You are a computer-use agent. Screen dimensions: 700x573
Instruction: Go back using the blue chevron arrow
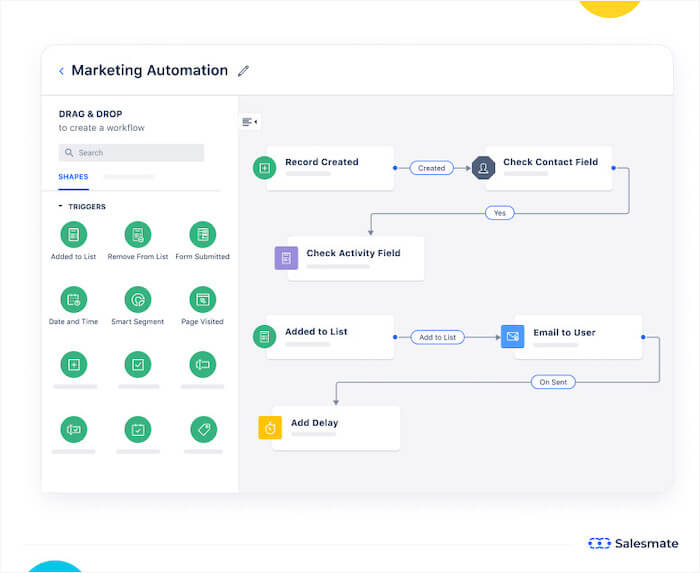[61, 71]
